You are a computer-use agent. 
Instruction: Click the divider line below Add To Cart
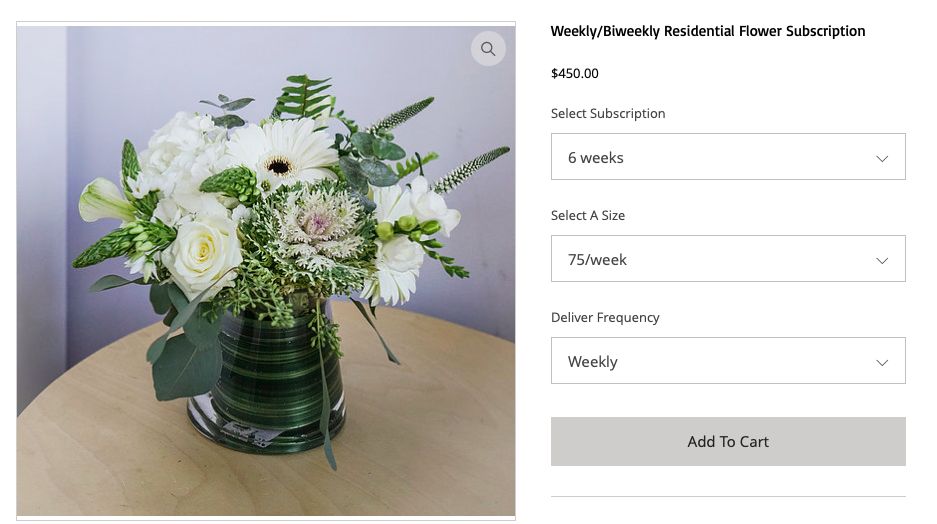[x=728, y=497]
